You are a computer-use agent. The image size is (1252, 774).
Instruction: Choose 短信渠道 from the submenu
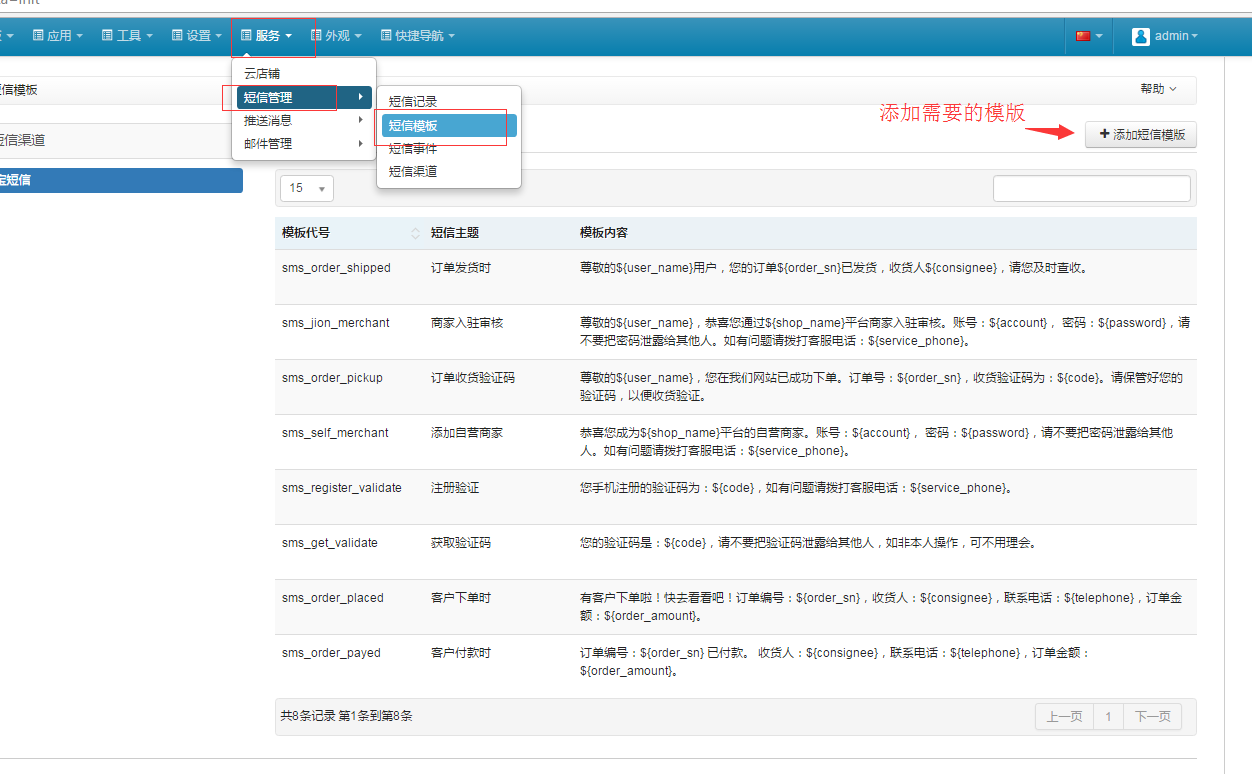pos(413,172)
